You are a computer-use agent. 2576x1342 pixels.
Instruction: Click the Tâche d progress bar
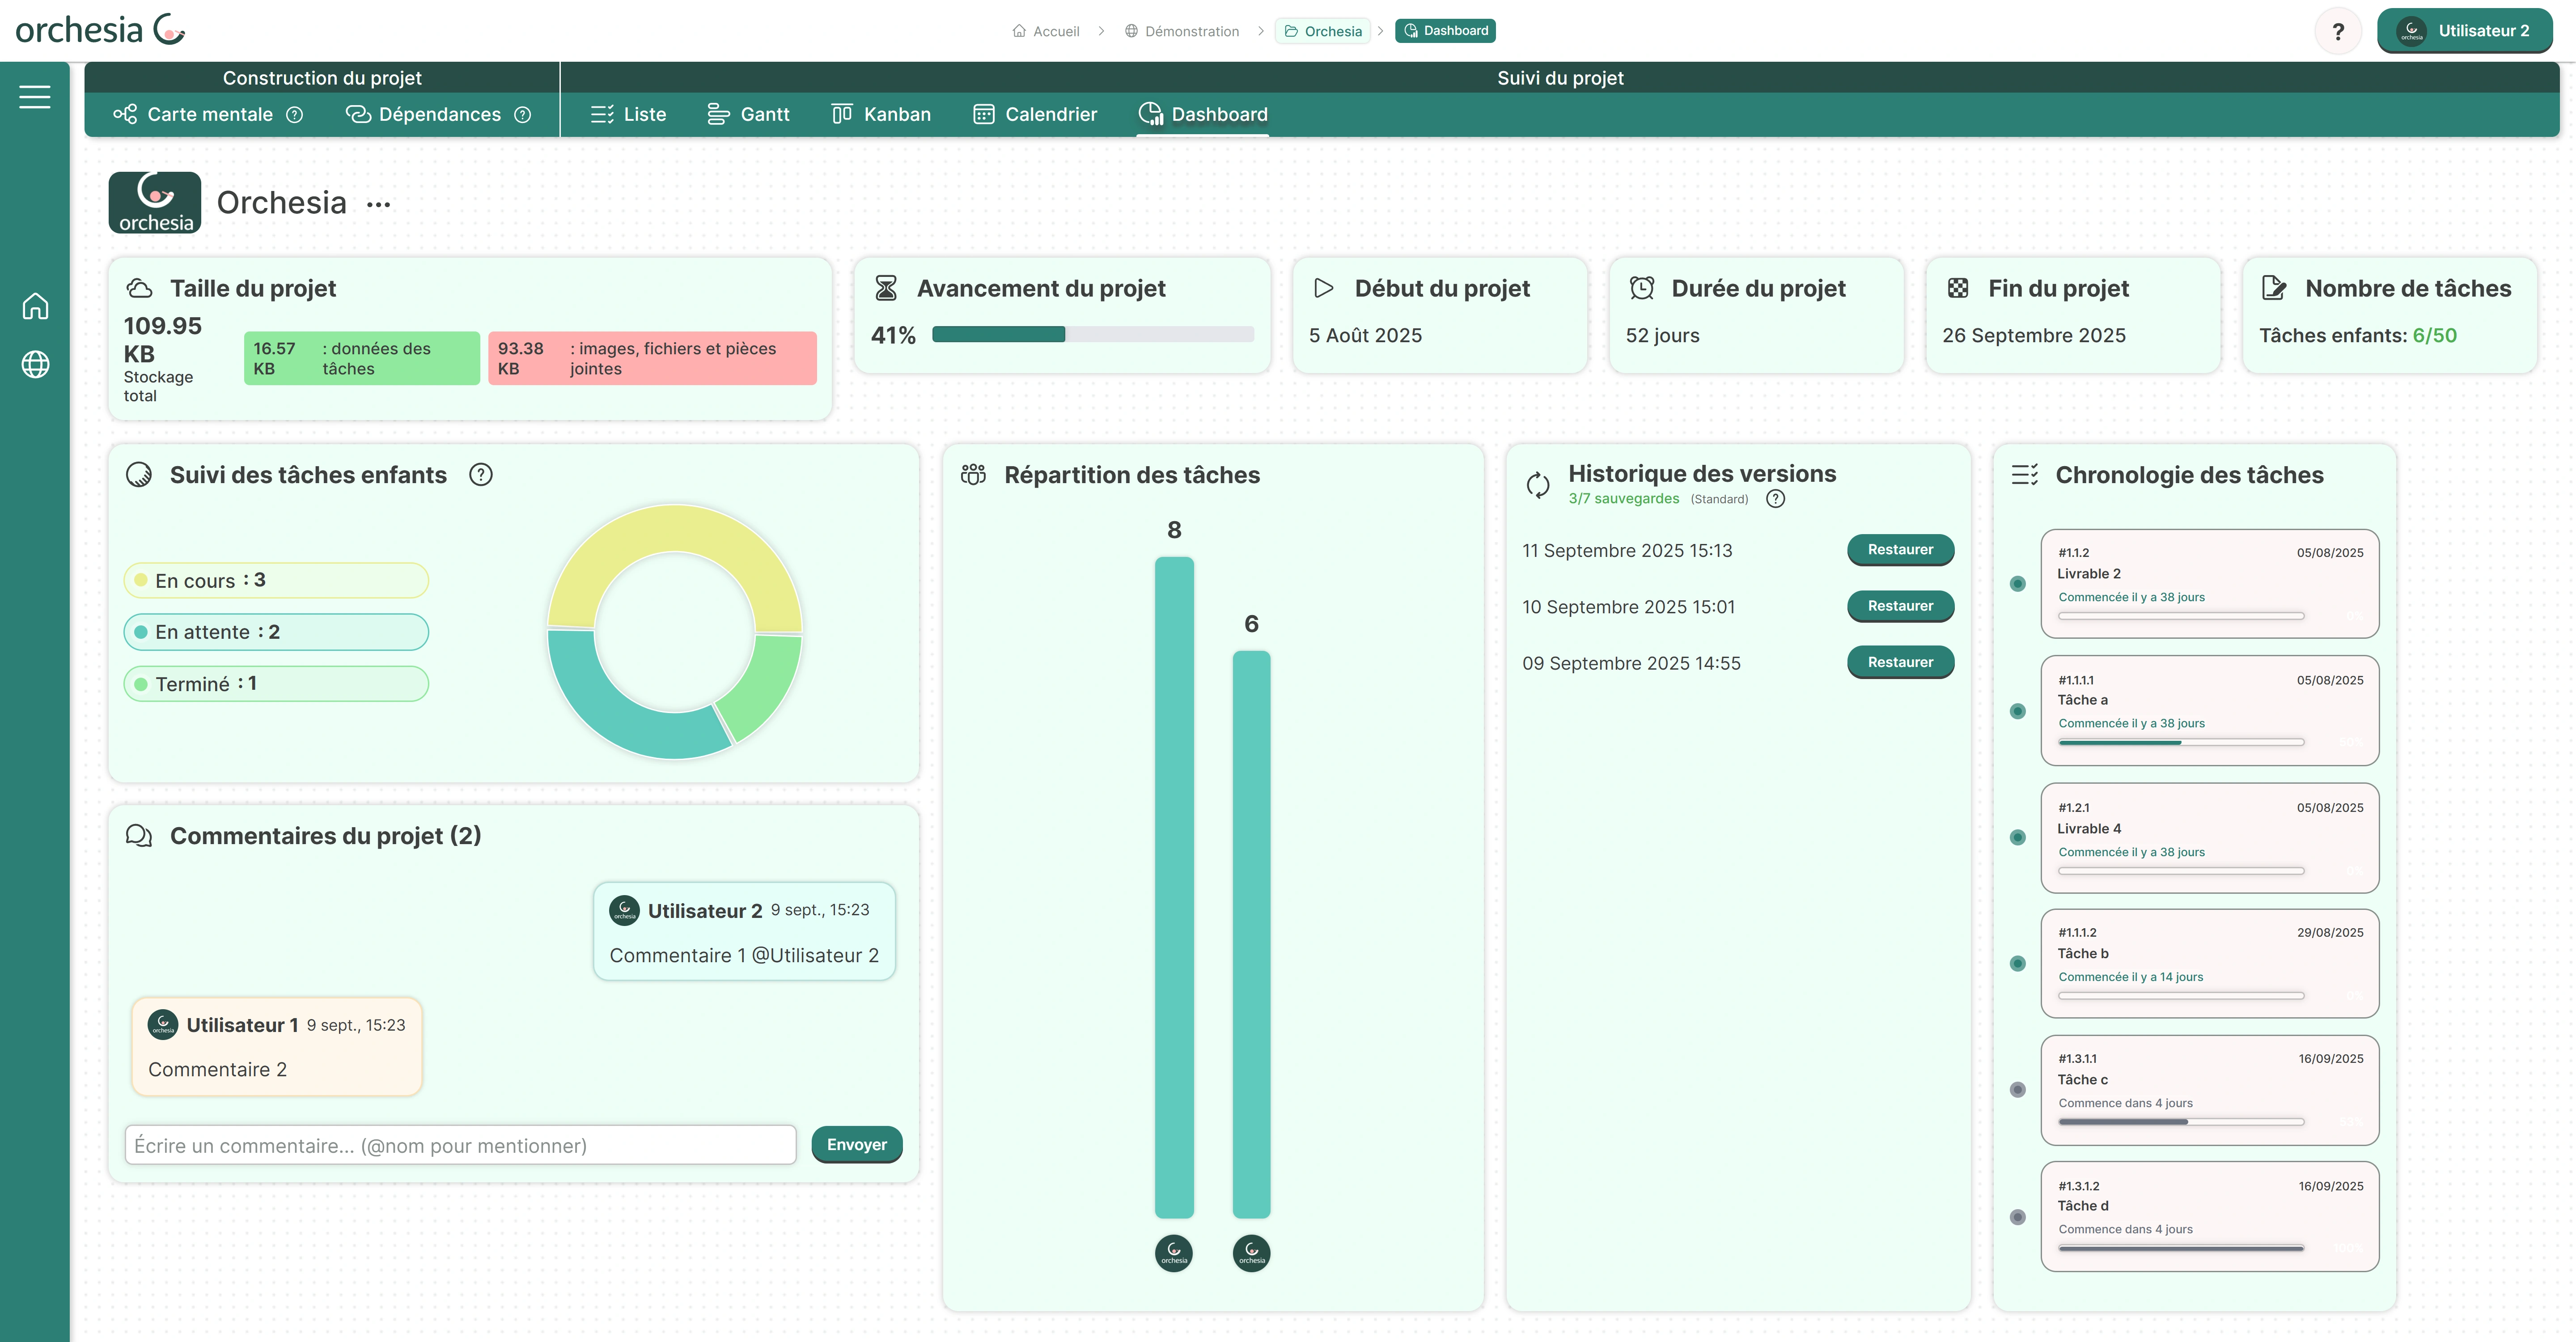(x=2181, y=1248)
